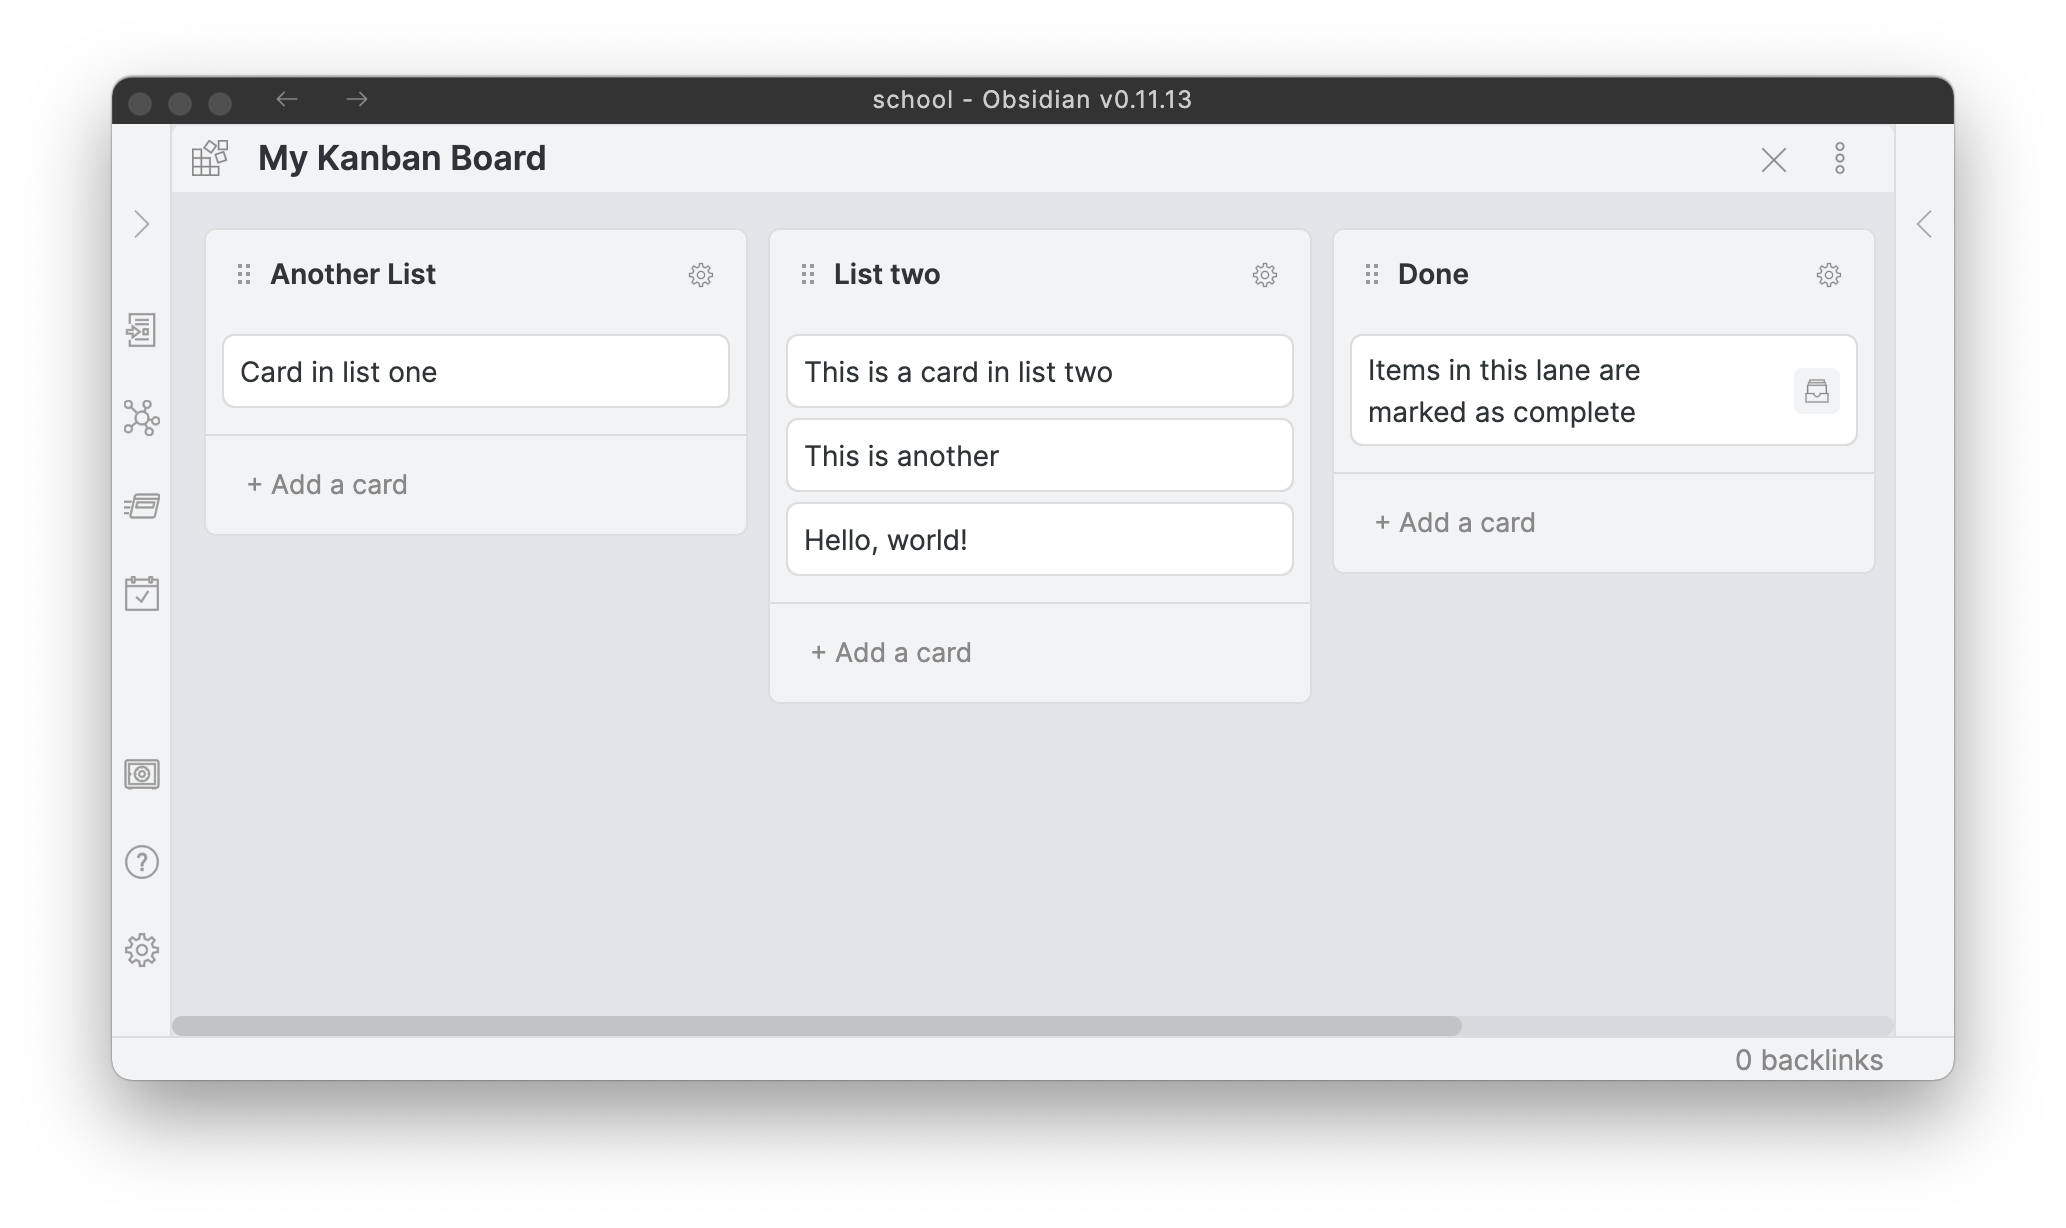Click the 0 backlinks status text
The image size is (2066, 1228).
click(1808, 1060)
